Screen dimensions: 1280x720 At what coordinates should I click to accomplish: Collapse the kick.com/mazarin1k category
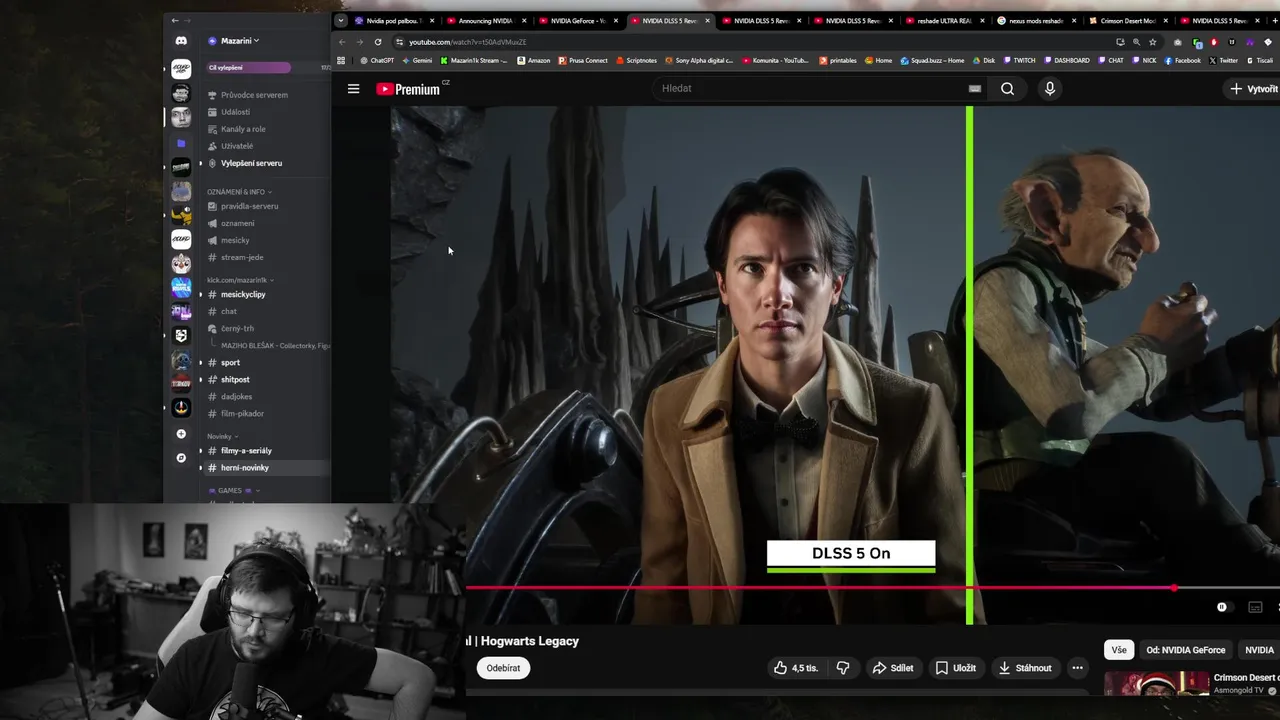click(x=240, y=280)
